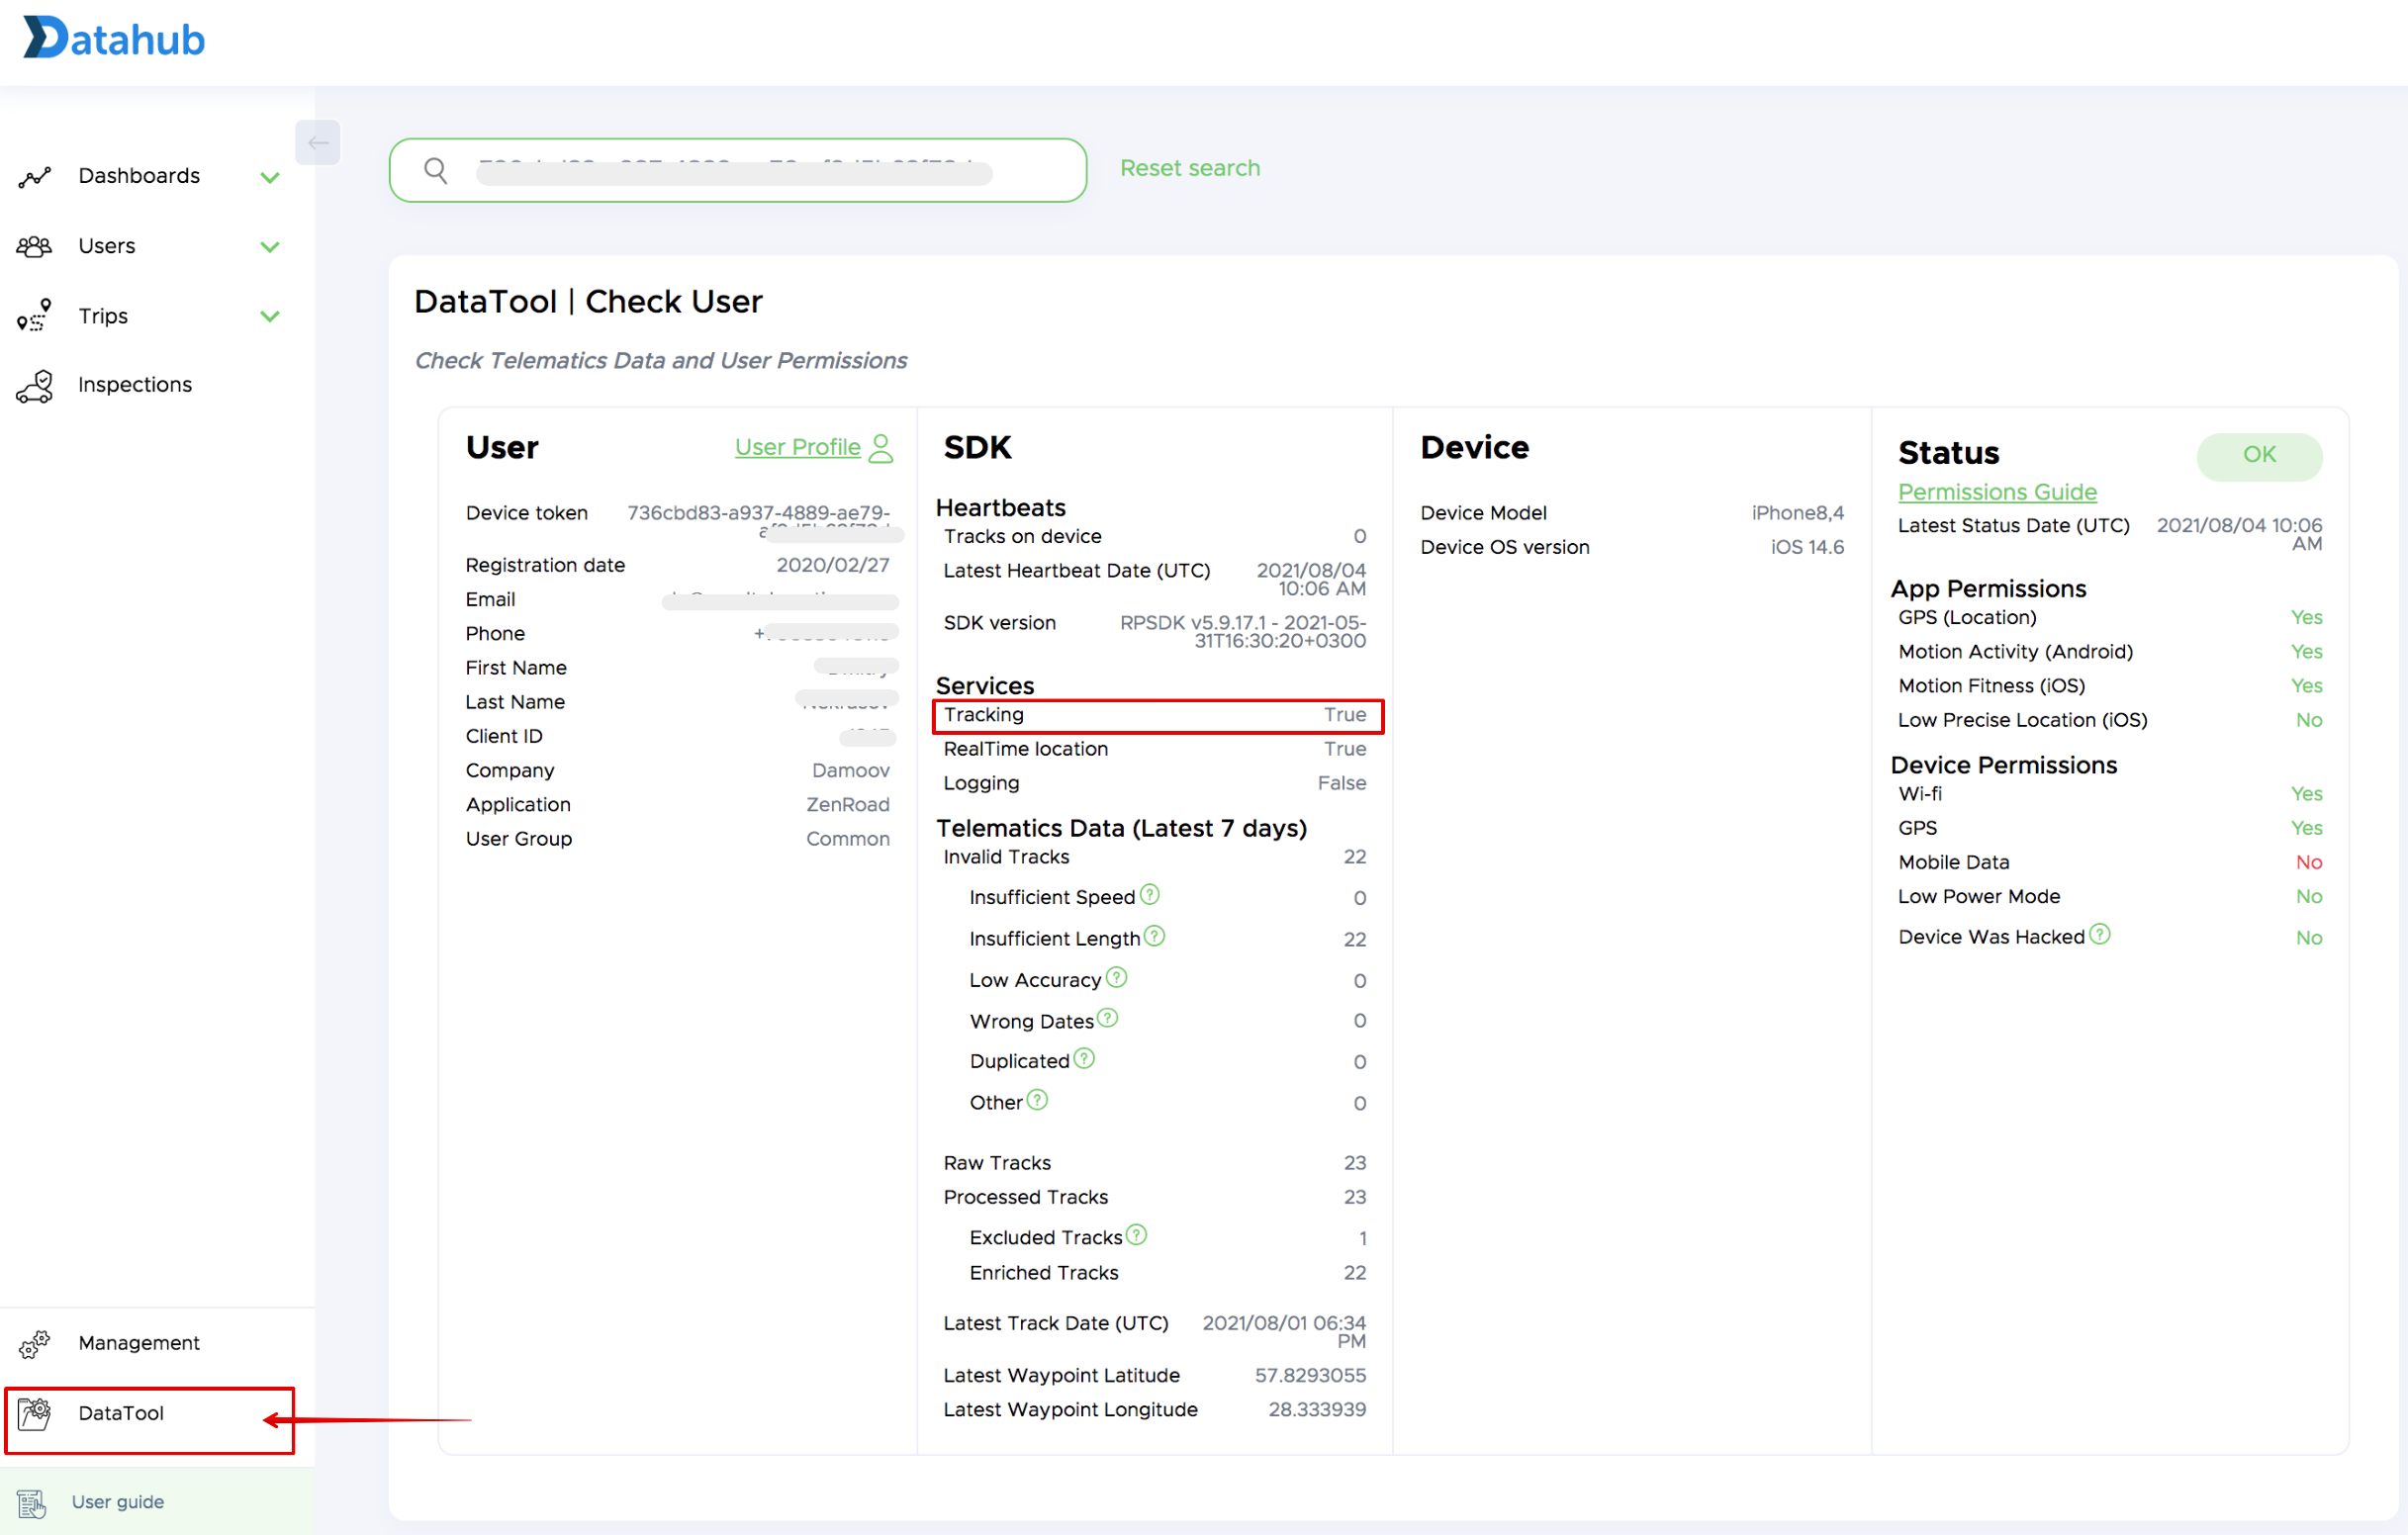The width and height of the screenshot is (2408, 1535).
Task: Open the Permissions Guide link
Action: tap(1997, 492)
